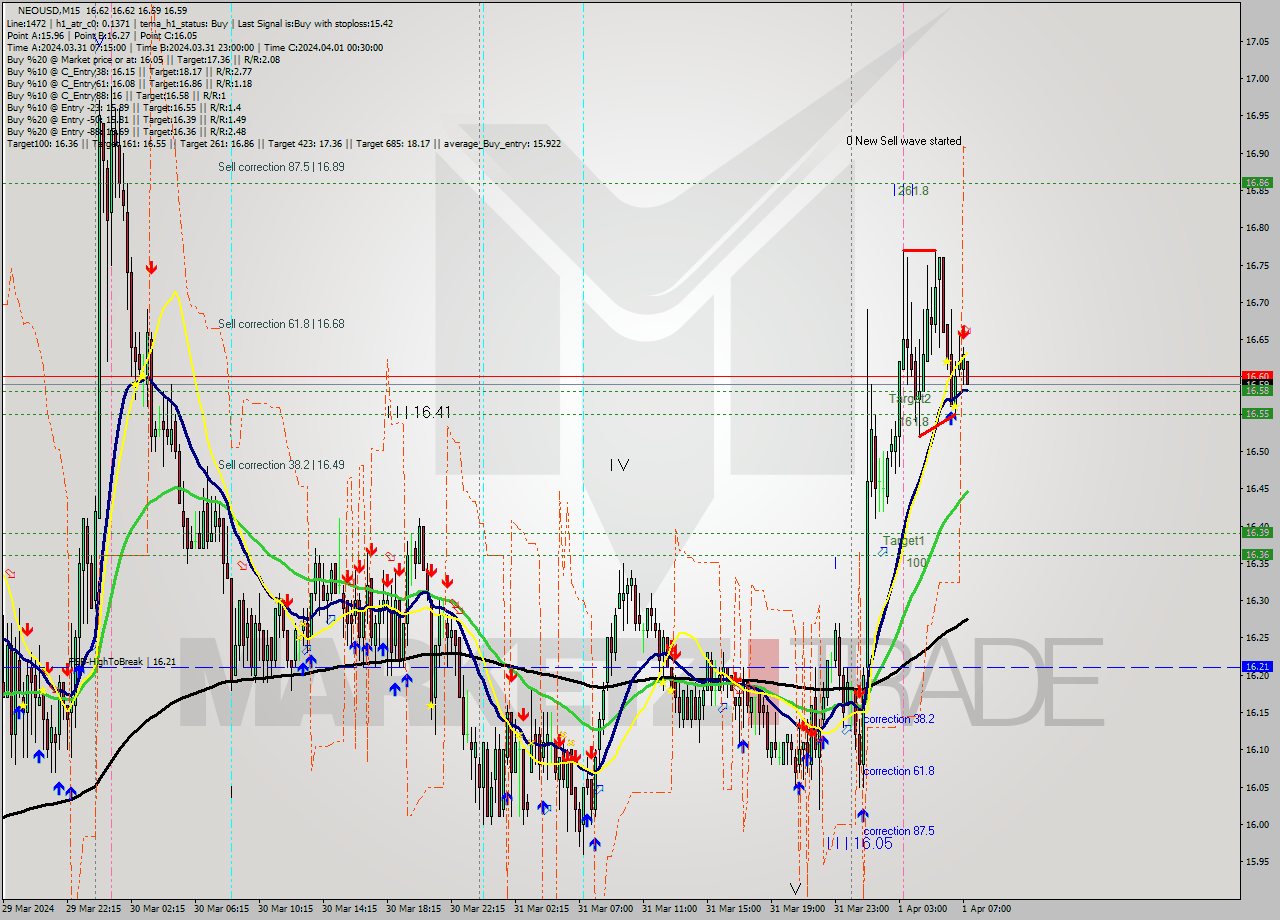This screenshot has width=1280, height=920.
Task: Click the red 16.60 price tag
Action: pos(1256,376)
